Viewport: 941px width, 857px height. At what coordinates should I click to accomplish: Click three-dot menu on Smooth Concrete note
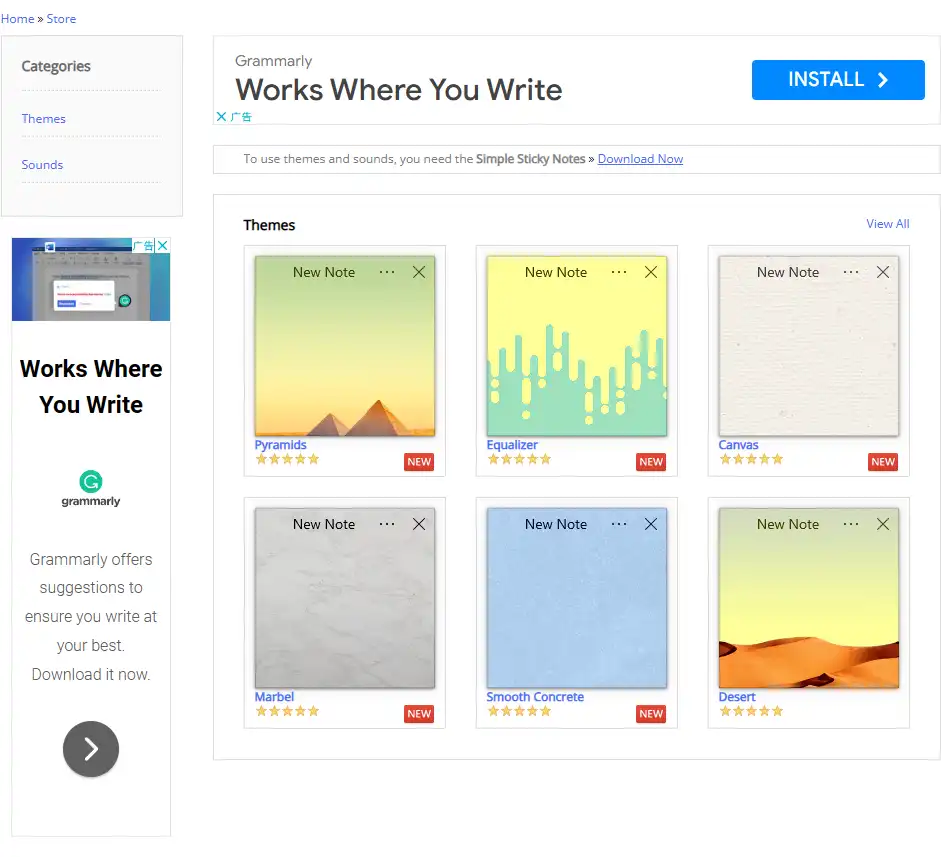coord(619,524)
